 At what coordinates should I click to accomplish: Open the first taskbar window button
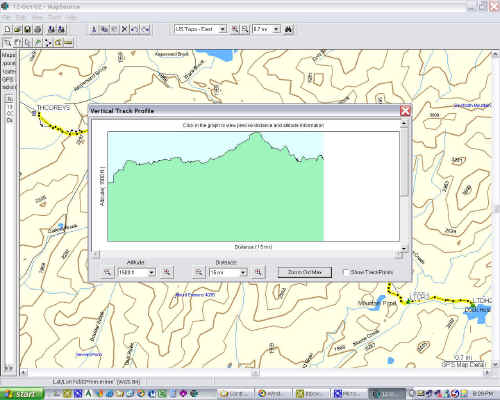pyautogui.click(x=235, y=394)
